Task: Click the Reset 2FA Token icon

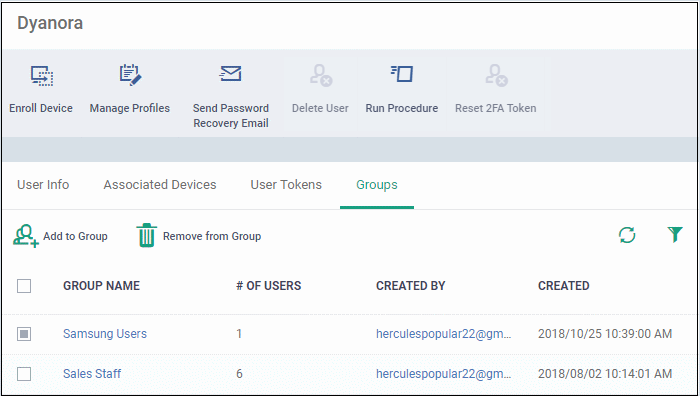Action: coord(496,75)
